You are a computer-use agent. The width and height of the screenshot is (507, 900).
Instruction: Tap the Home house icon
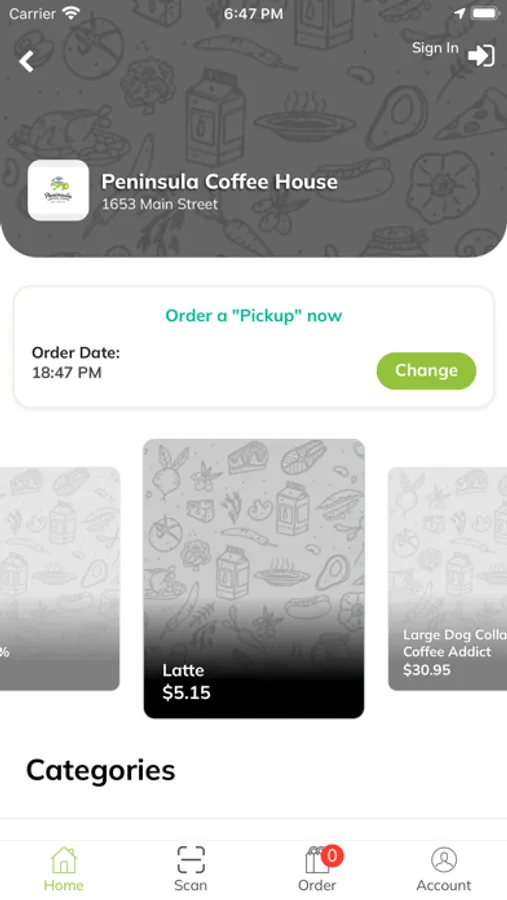(x=63, y=860)
